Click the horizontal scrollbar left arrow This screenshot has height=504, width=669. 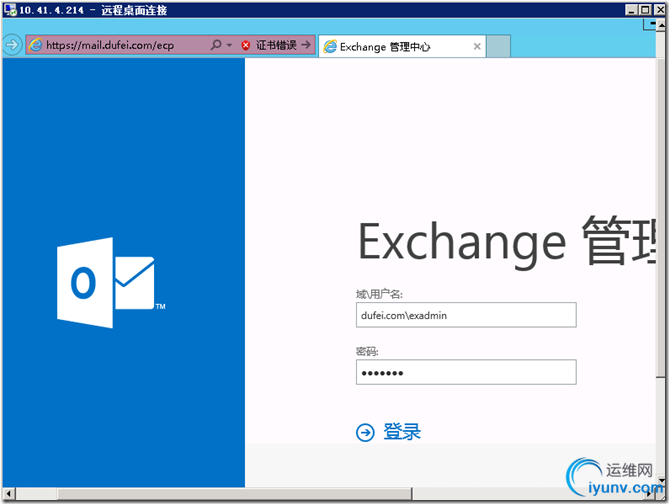pyautogui.click(x=8, y=494)
